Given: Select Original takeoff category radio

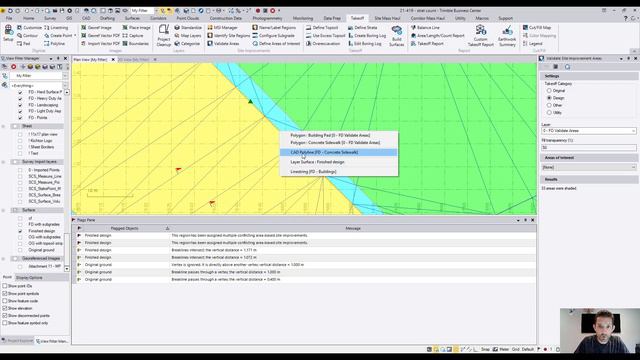Looking at the screenshot, I should pyautogui.click(x=549, y=91).
